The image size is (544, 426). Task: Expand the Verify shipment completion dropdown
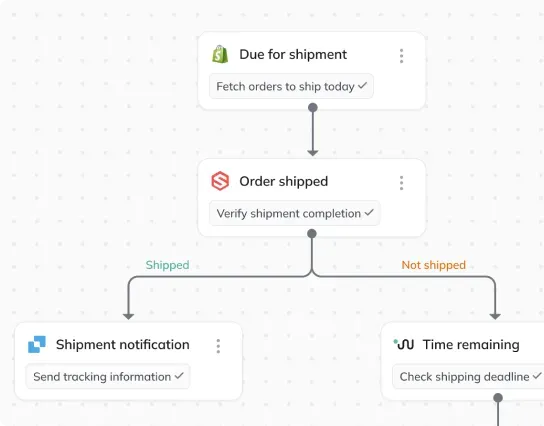[295, 213]
